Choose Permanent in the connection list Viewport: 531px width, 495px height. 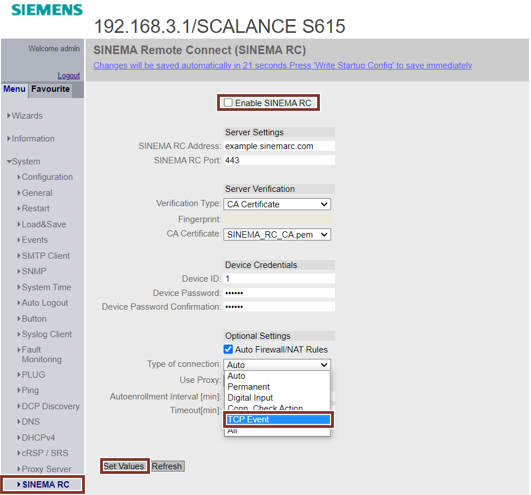277,387
